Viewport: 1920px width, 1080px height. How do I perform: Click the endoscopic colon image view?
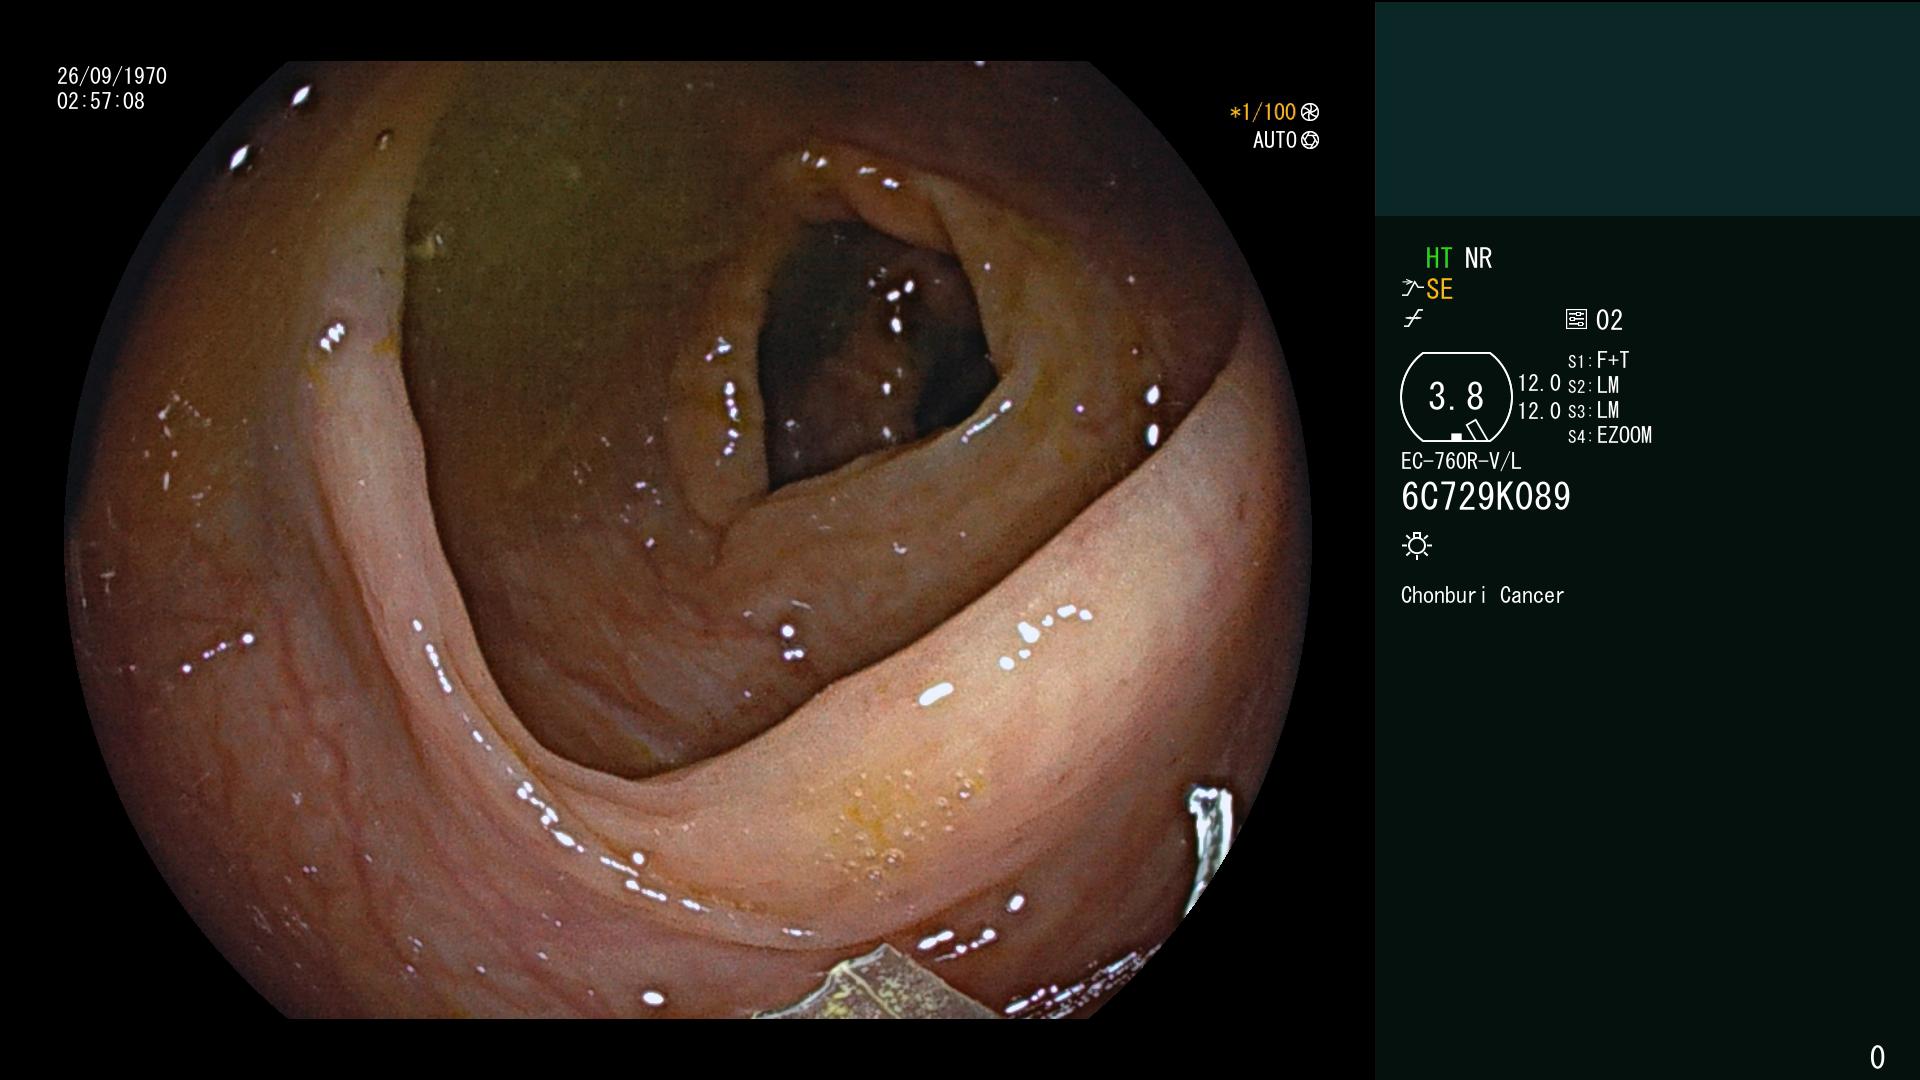(688, 540)
